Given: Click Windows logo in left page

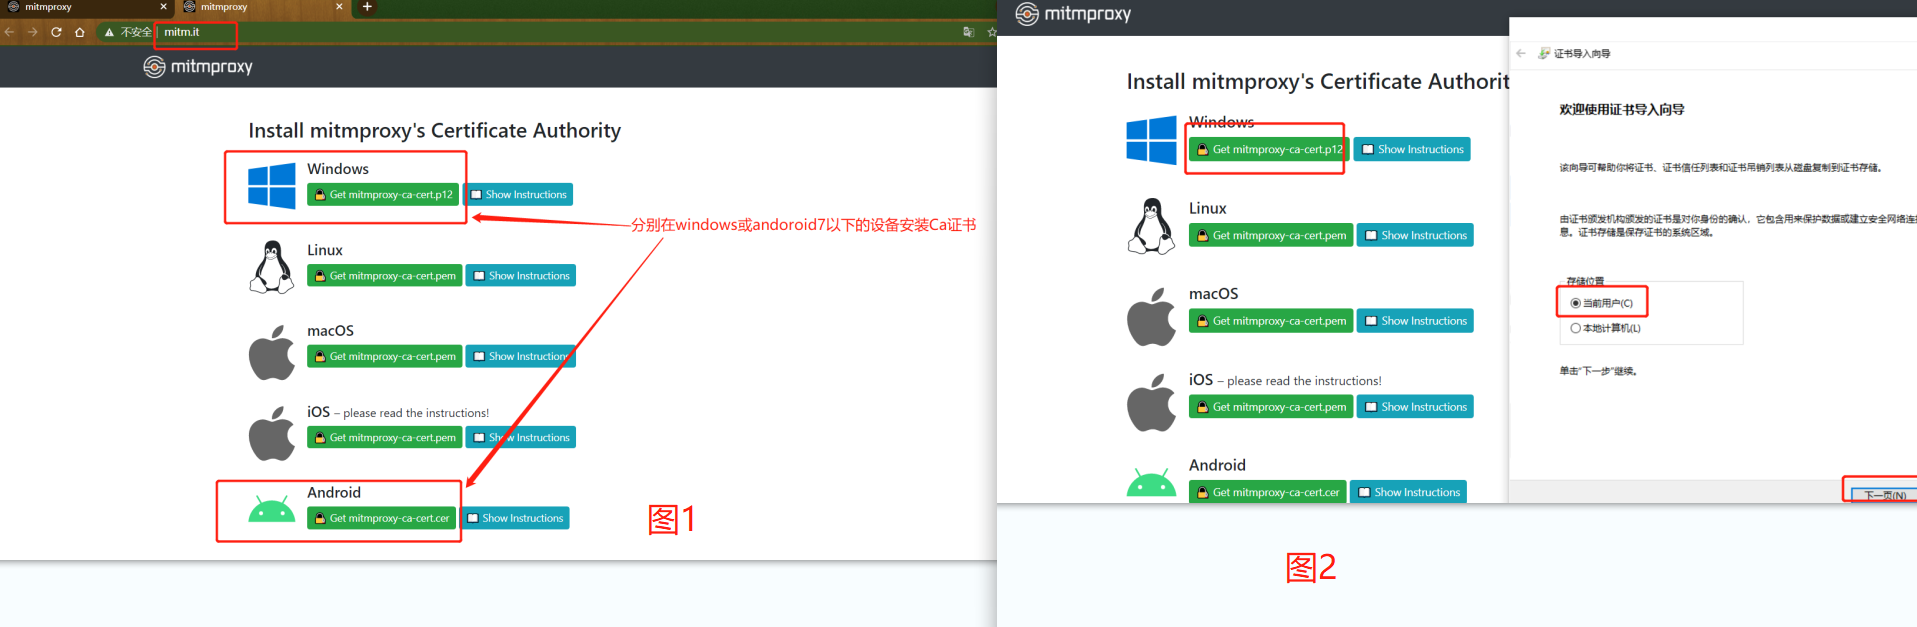Looking at the screenshot, I should [x=272, y=185].
